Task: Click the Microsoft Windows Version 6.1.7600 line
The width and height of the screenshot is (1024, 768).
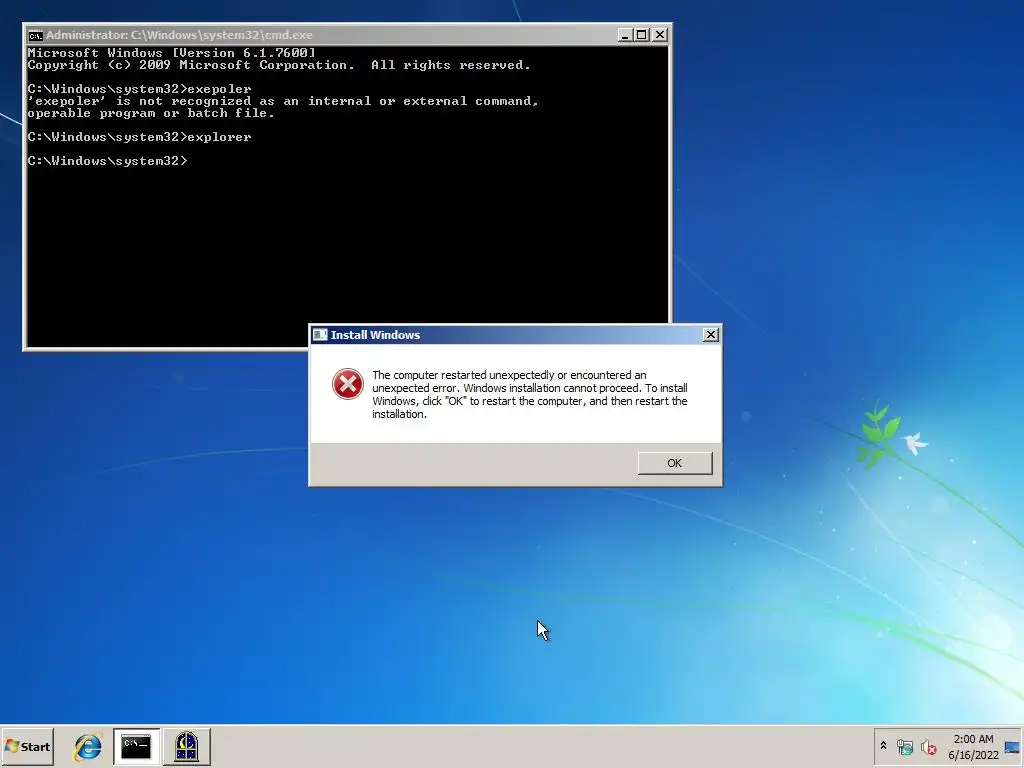Action: pyautogui.click(x=171, y=52)
